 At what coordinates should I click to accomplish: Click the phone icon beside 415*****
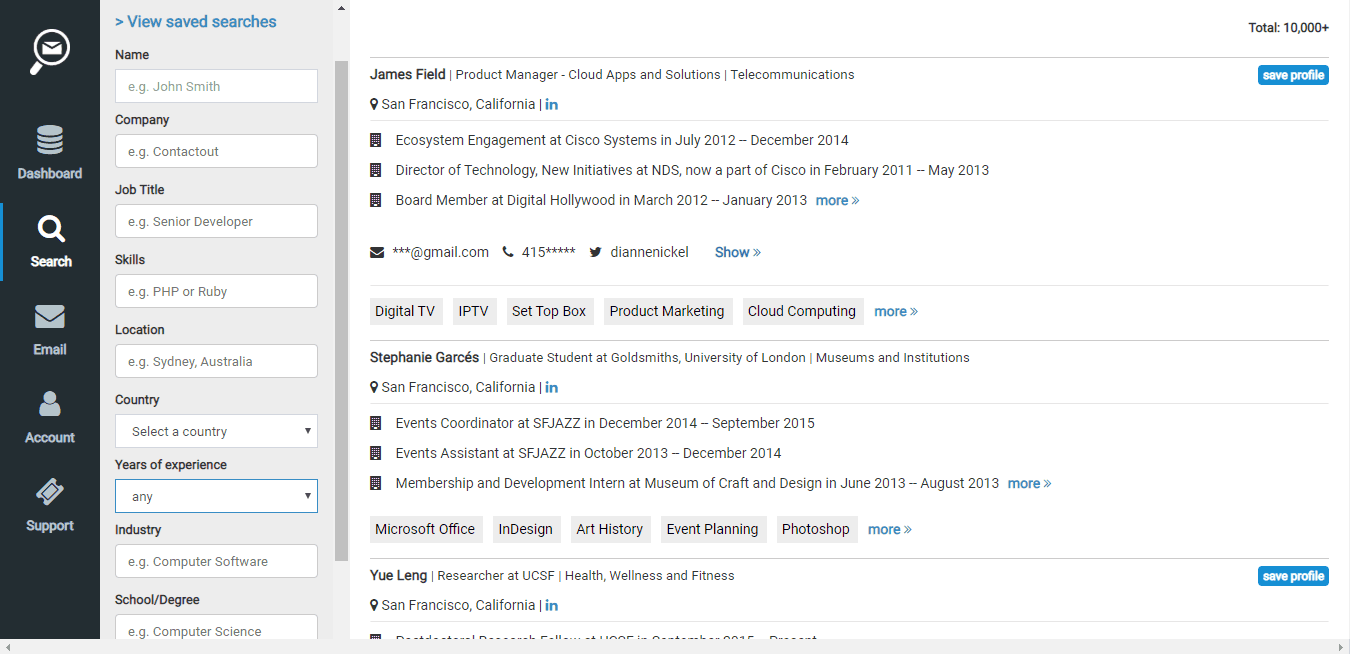point(508,252)
